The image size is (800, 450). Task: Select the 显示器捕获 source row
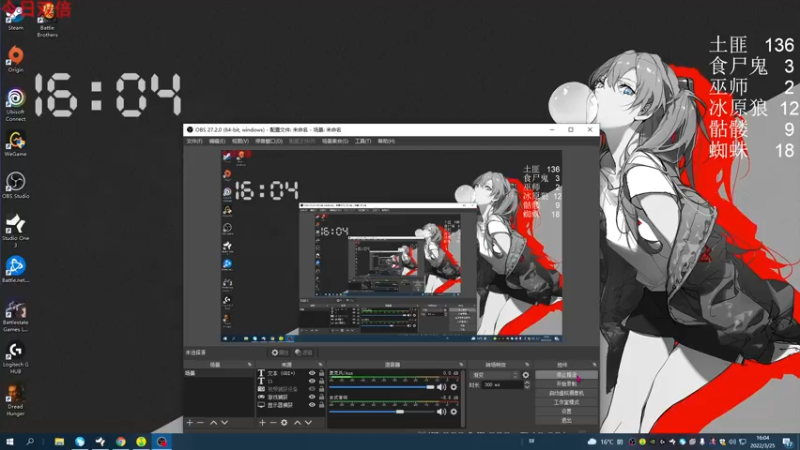coord(291,405)
